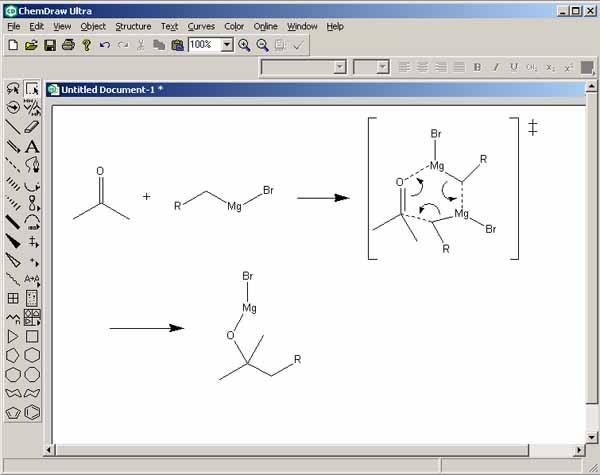Select the Bold Bond tool
The width and height of the screenshot is (600, 475).
pyautogui.click(x=13, y=222)
